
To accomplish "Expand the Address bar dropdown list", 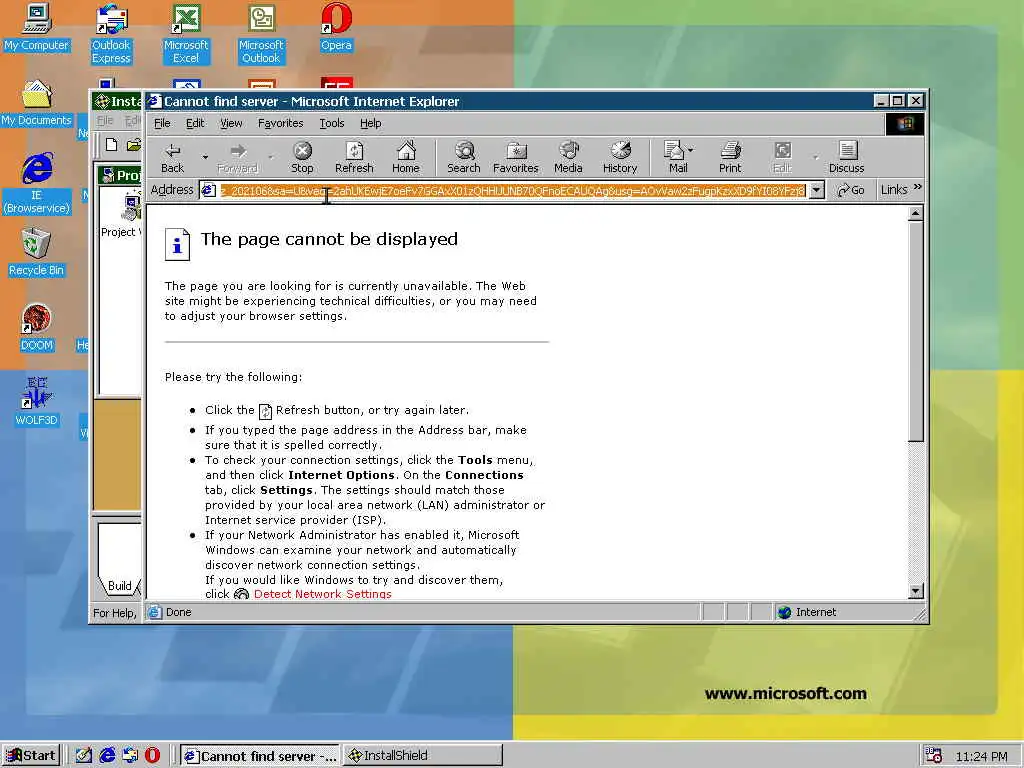I will click(x=817, y=190).
